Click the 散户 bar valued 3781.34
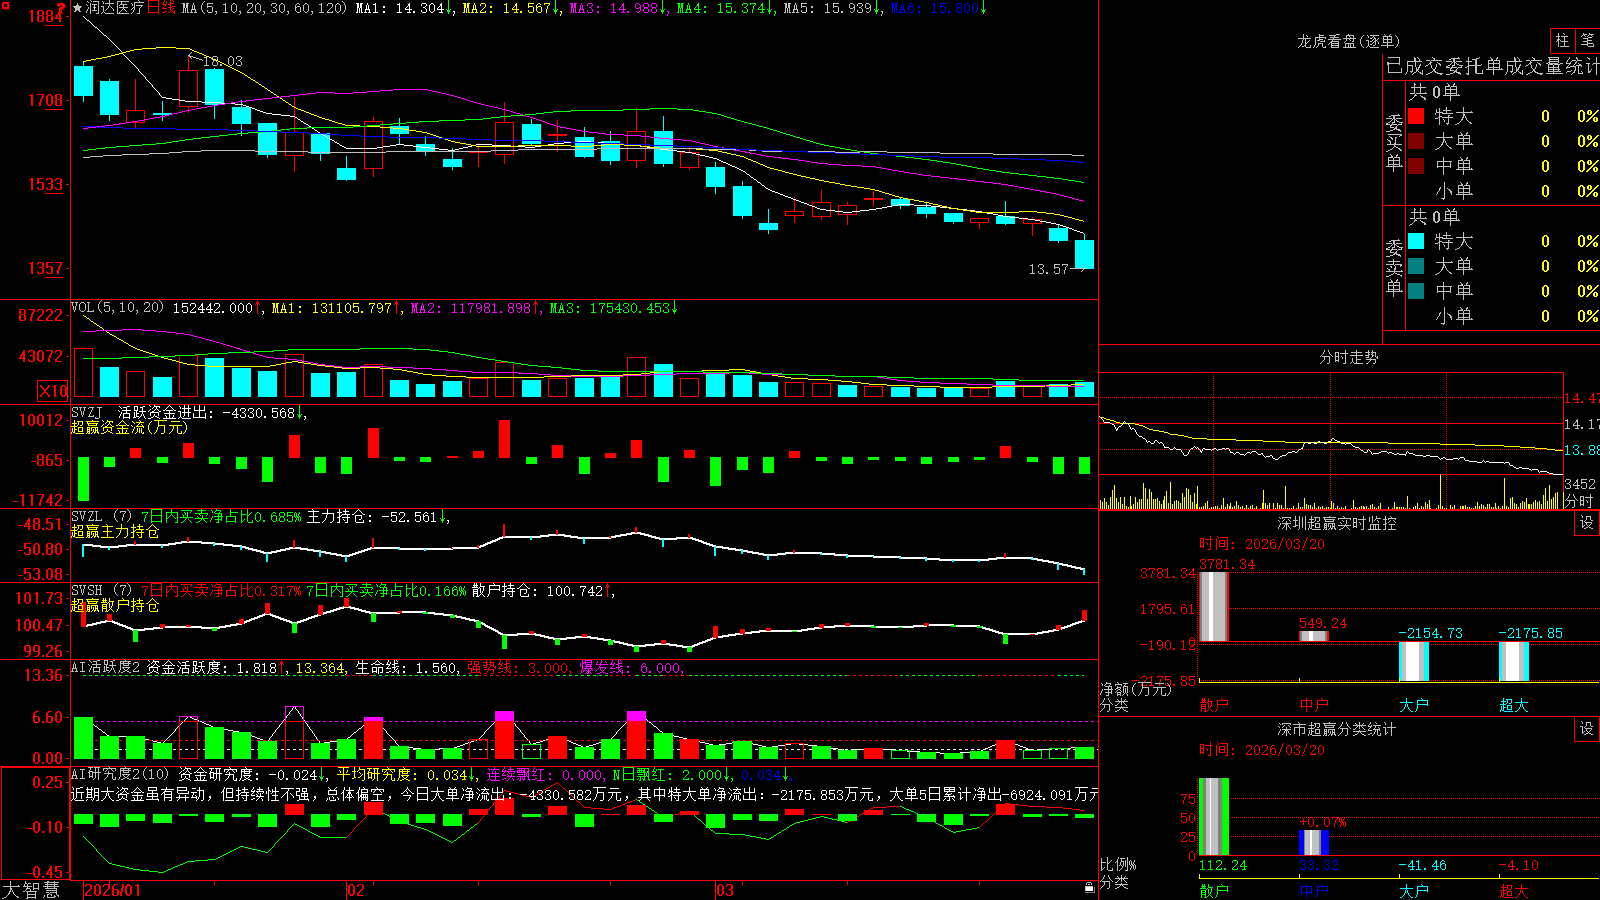This screenshot has height=900, width=1600. [1213, 607]
